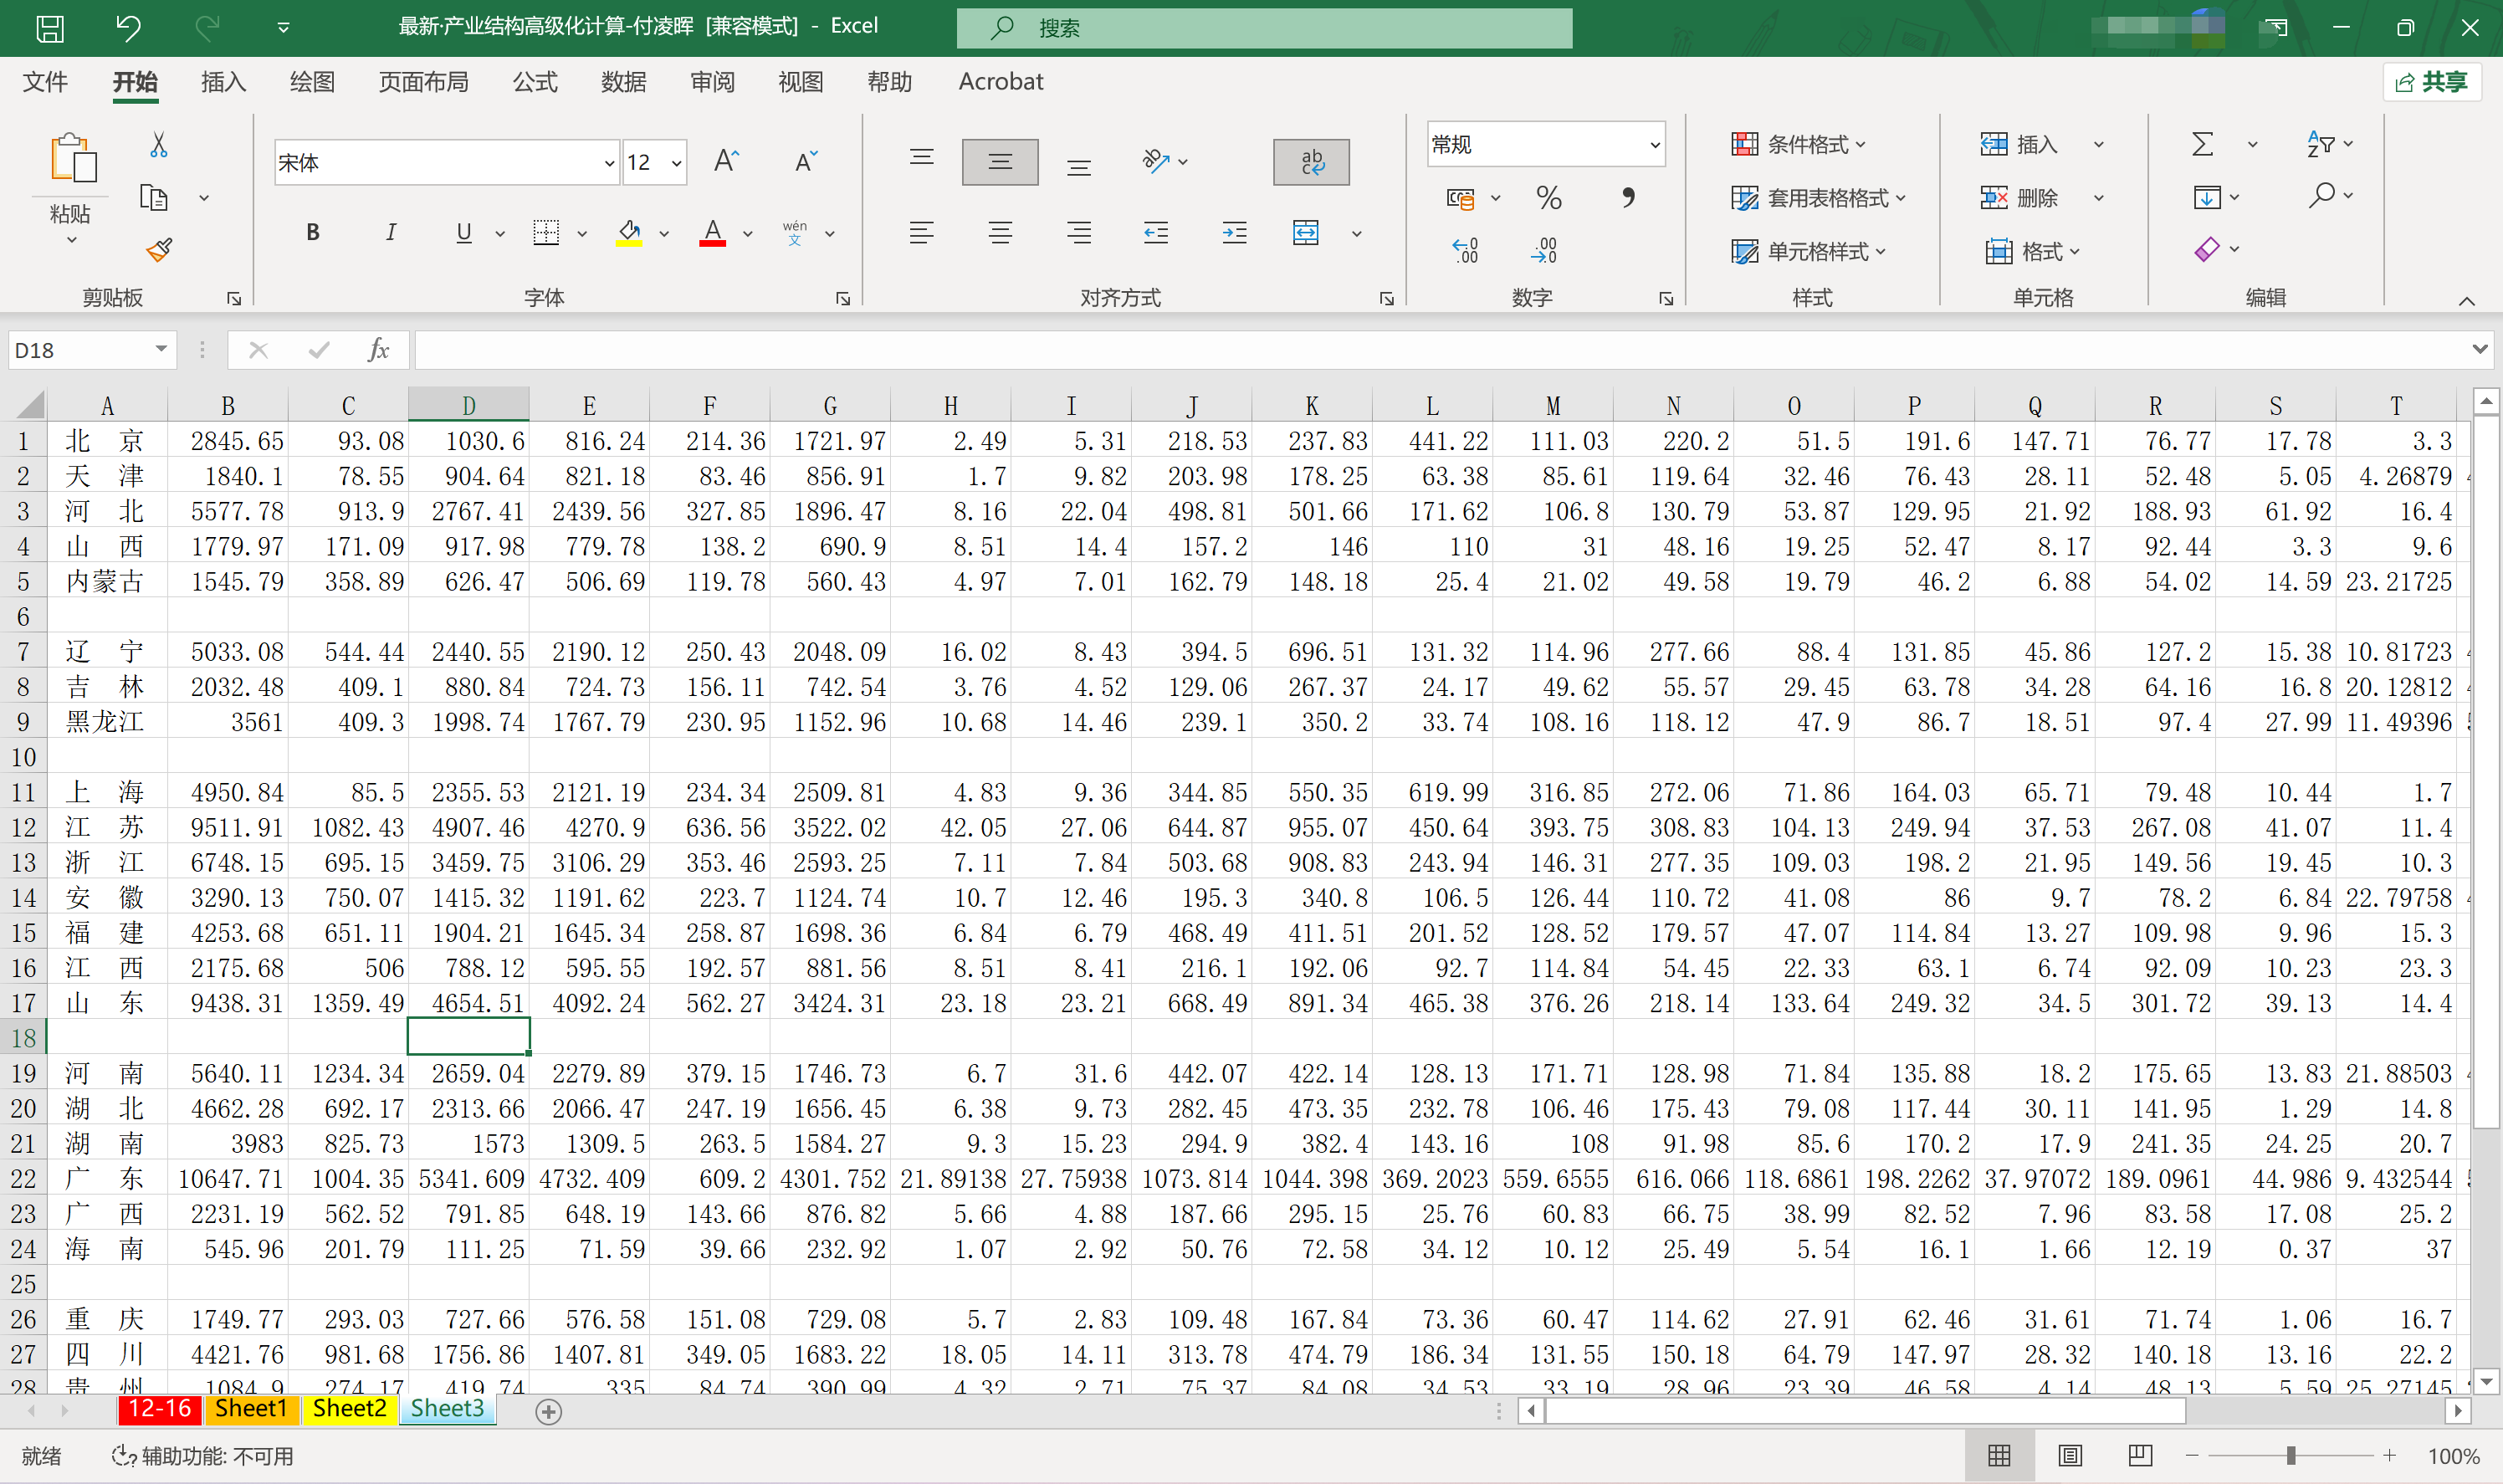Click the AutoSum sigma icon

tap(2202, 145)
